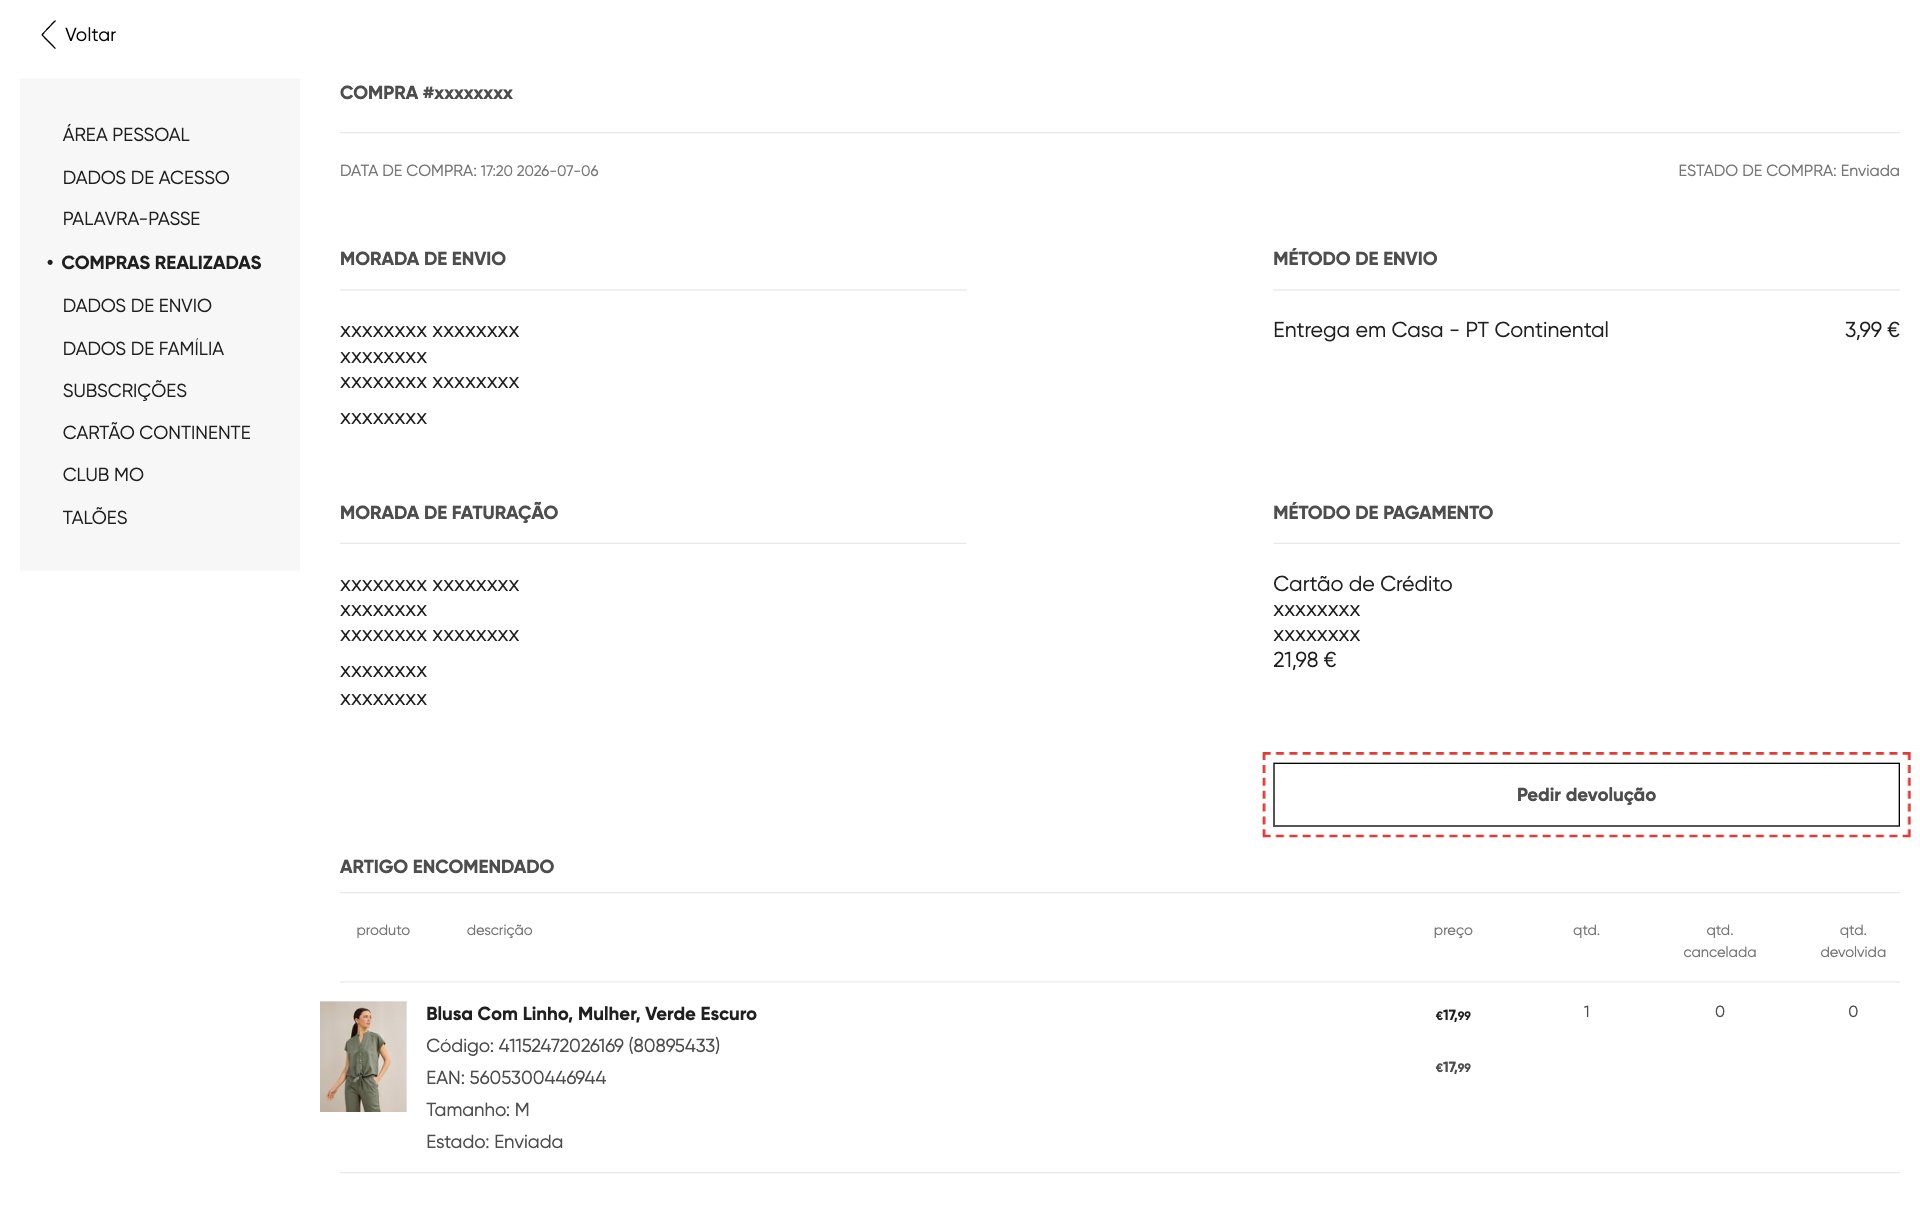The width and height of the screenshot is (1920, 1227).
Task: Click the qtd. devolvida column header
Action: pyautogui.click(x=1853, y=941)
